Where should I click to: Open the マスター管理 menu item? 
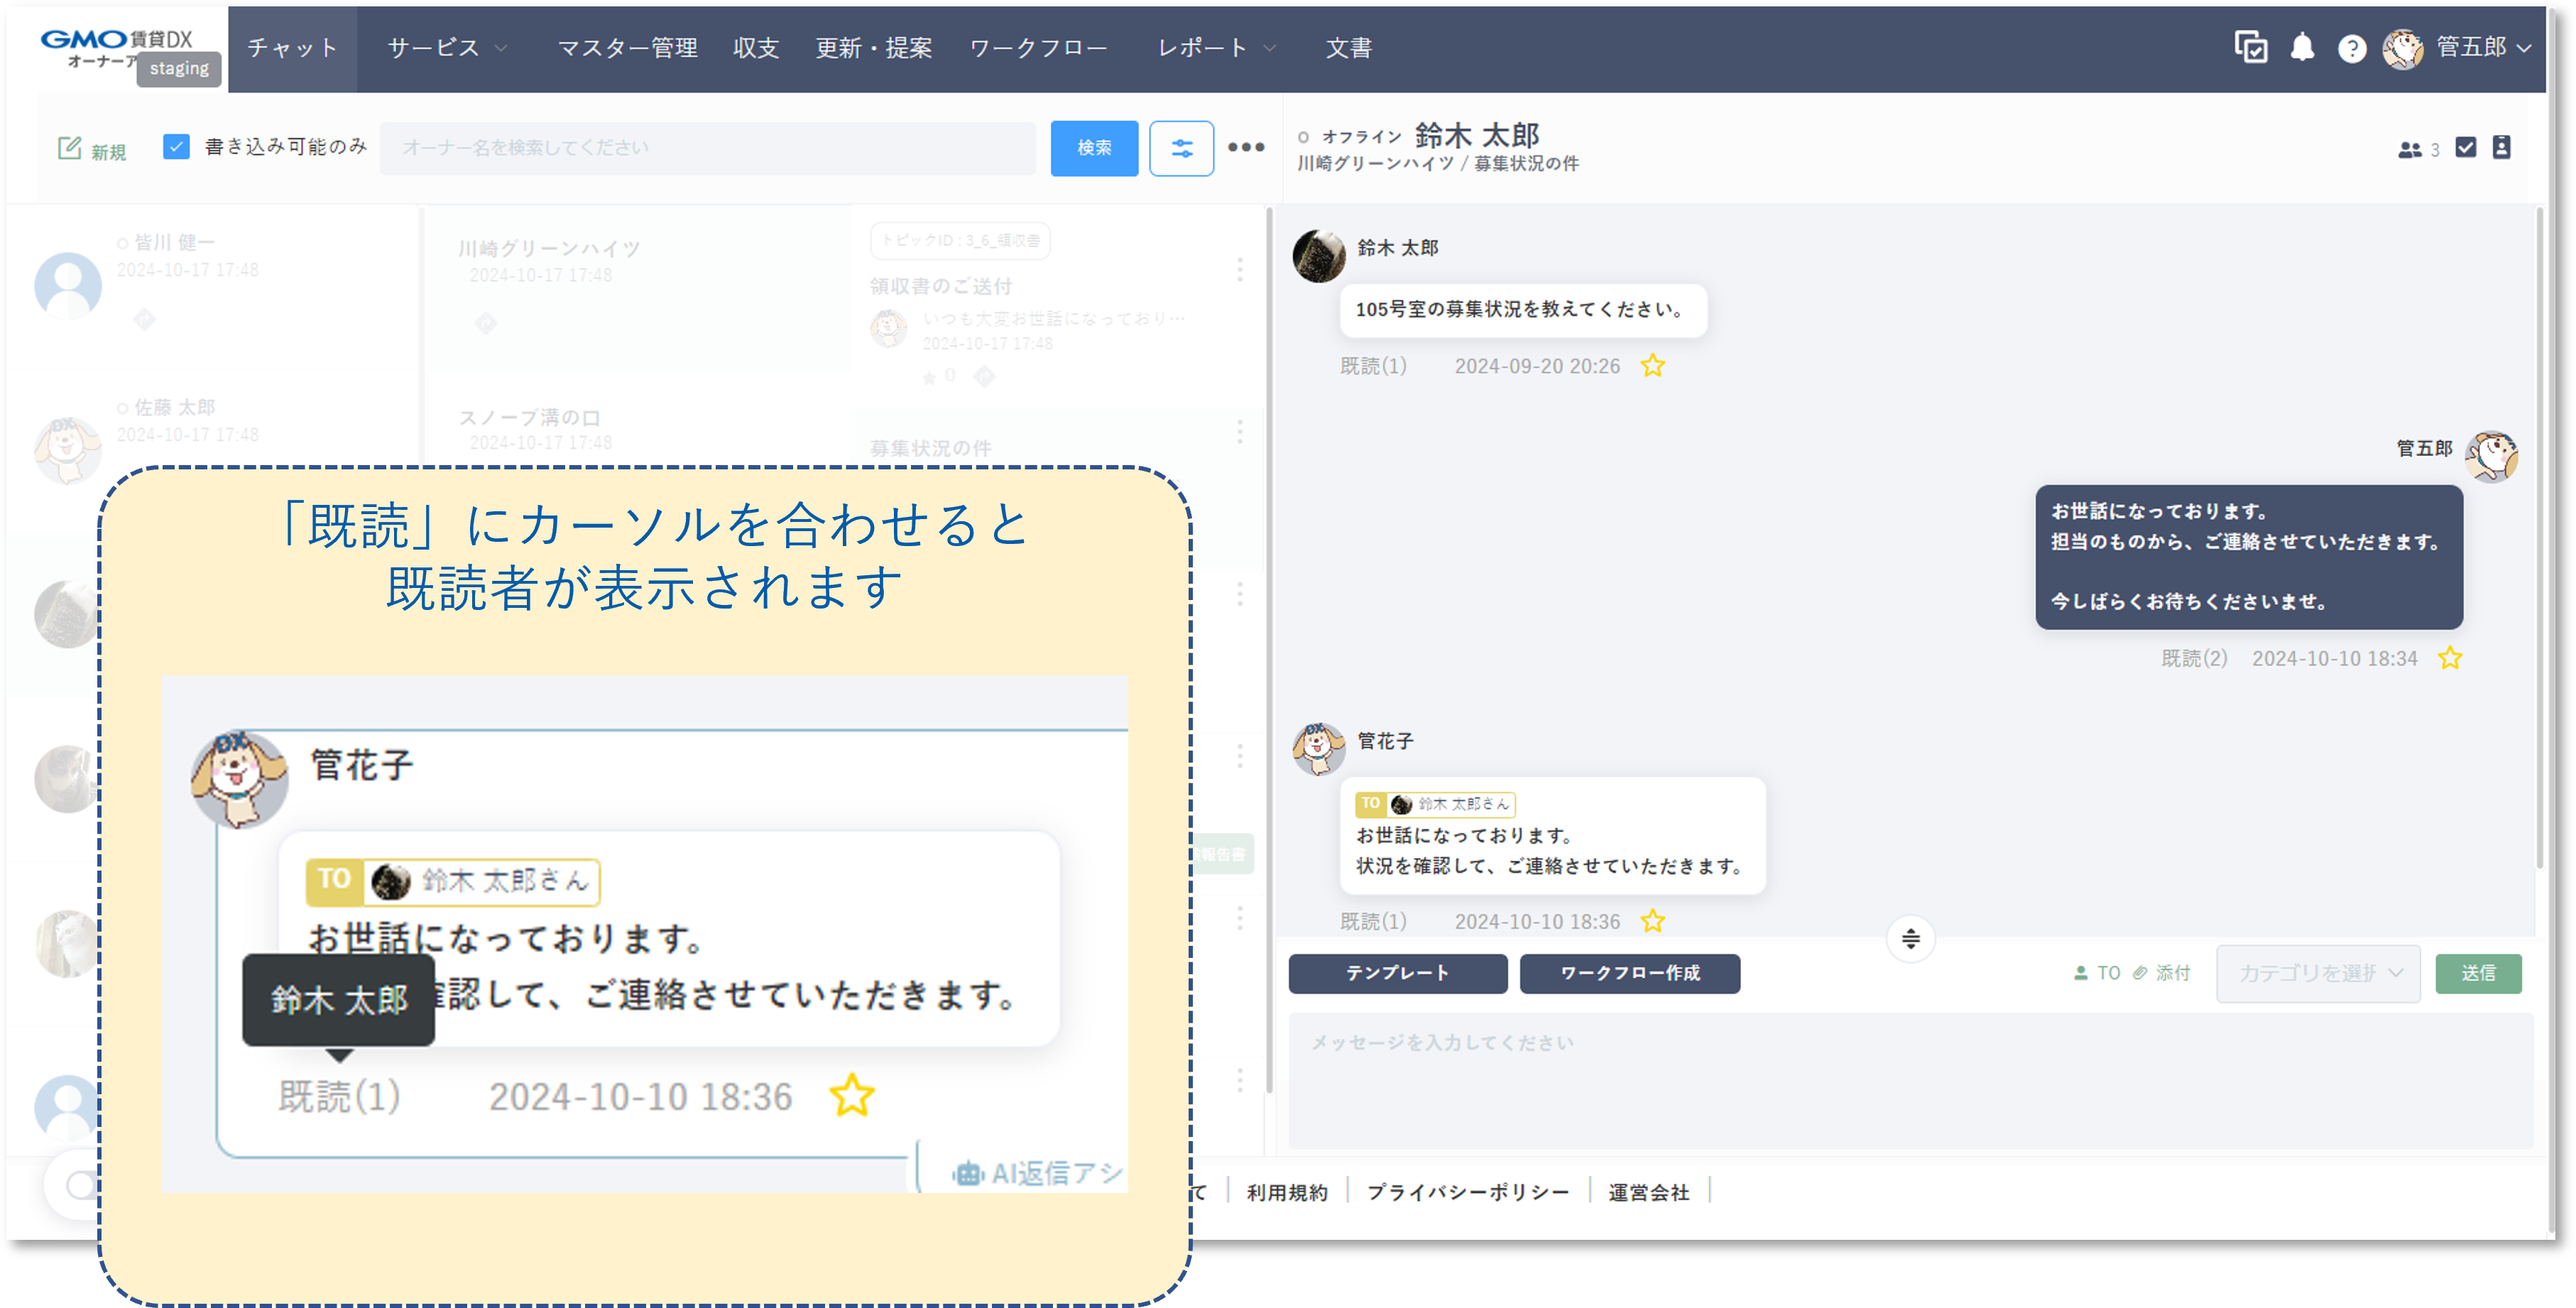[x=626, y=47]
